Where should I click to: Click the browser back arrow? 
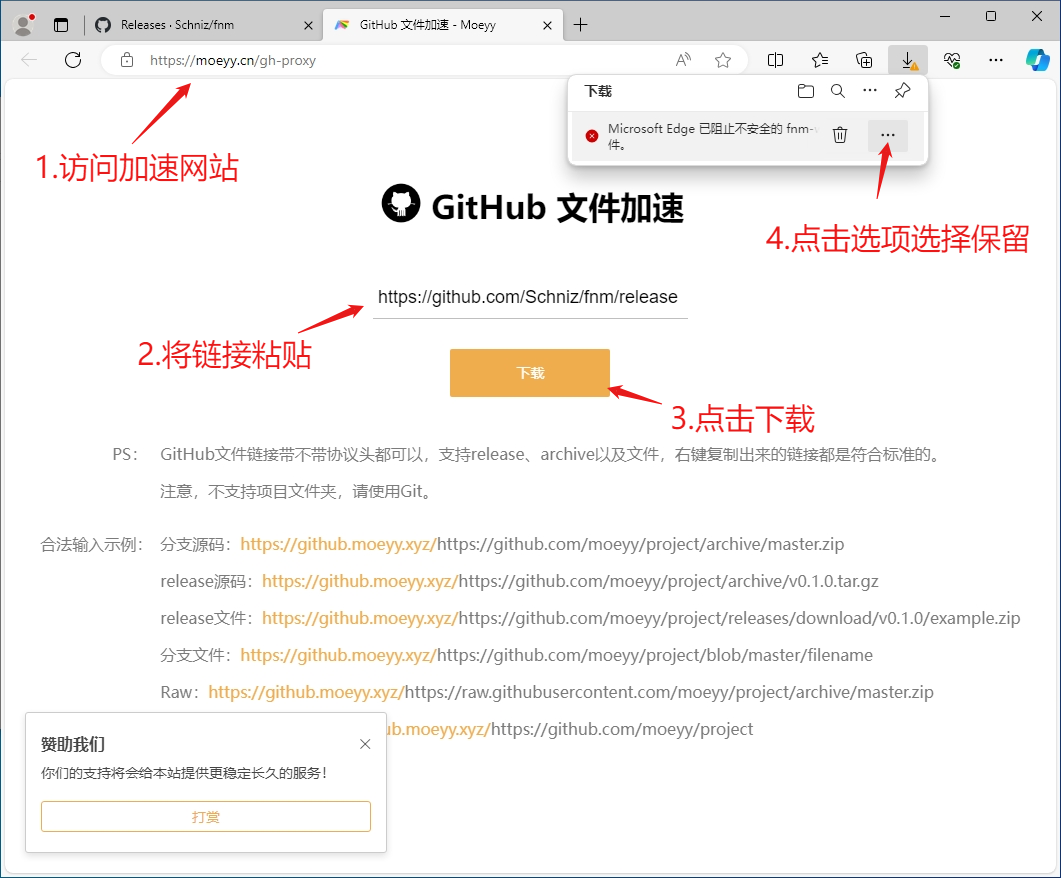(x=29, y=60)
